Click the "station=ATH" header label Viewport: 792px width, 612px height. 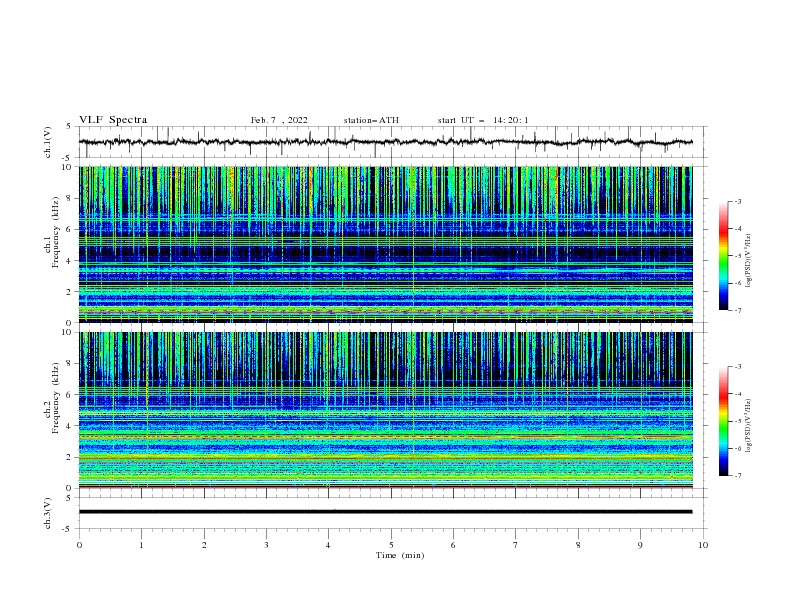pyautogui.click(x=371, y=120)
